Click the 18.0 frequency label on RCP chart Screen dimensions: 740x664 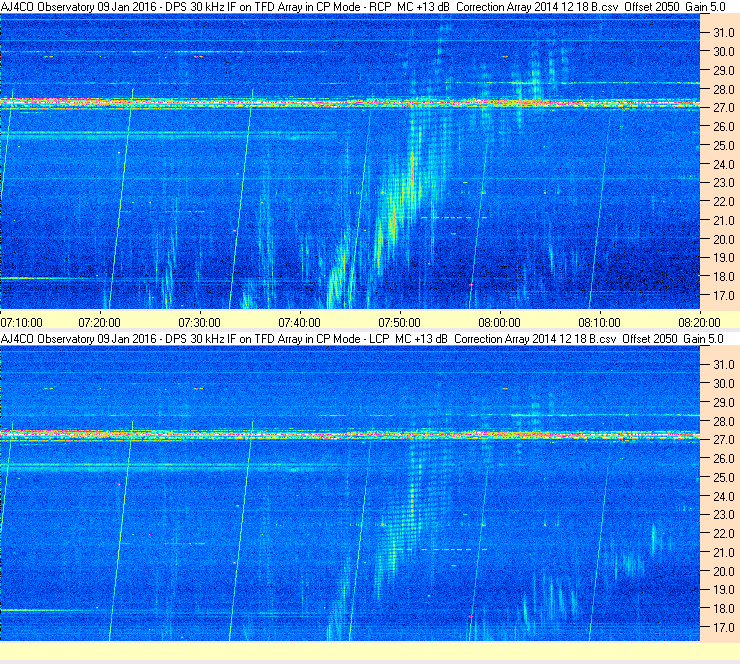point(724,277)
